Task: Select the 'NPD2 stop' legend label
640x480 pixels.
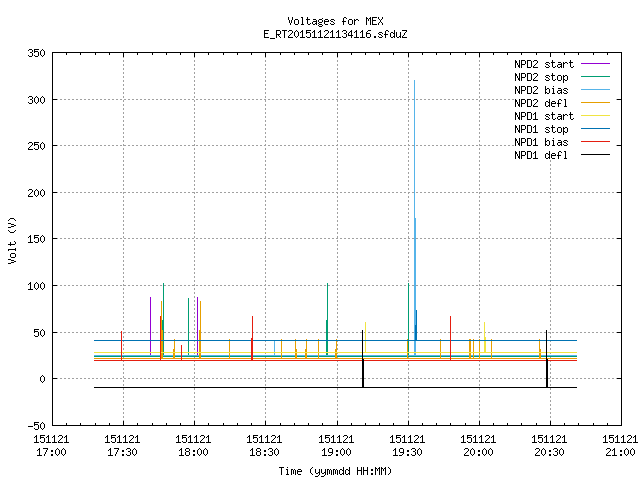Action: [541, 77]
